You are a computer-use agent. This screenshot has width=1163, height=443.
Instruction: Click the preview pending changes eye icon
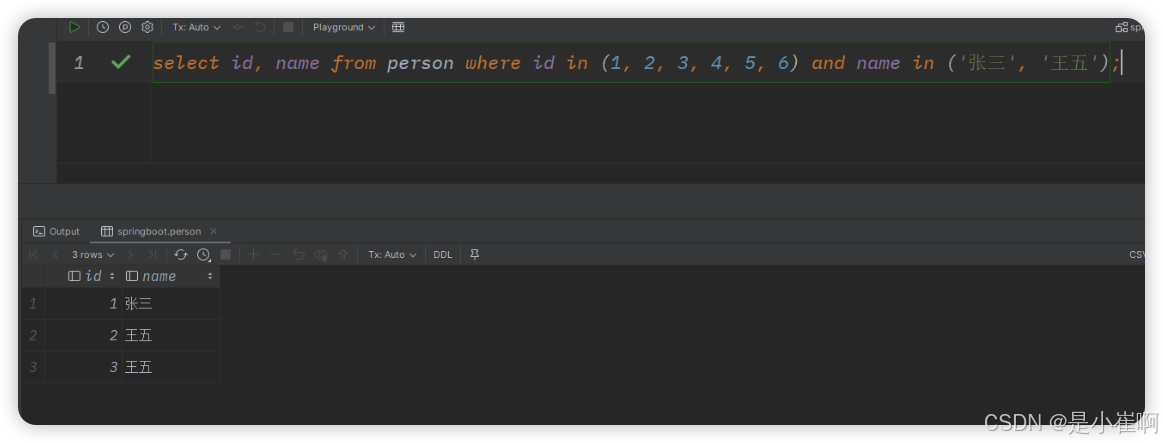pos(321,255)
